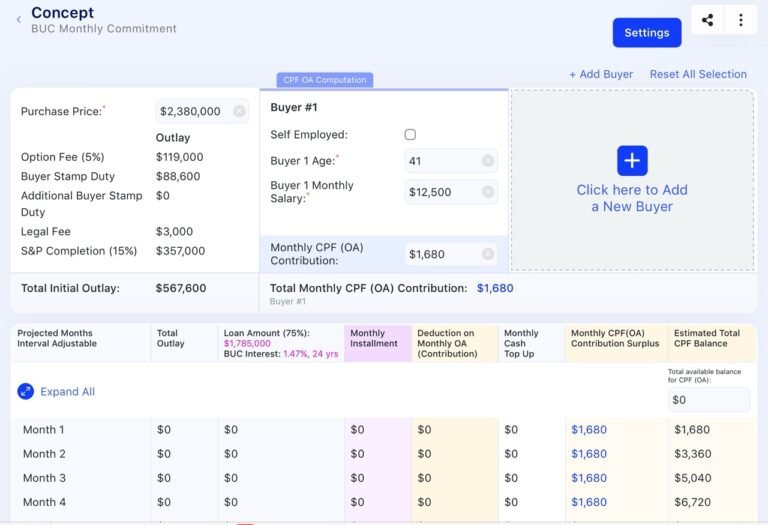The height and width of the screenshot is (525, 768).
Task: Click the Concept page title
Action: [x=62, y=12]
